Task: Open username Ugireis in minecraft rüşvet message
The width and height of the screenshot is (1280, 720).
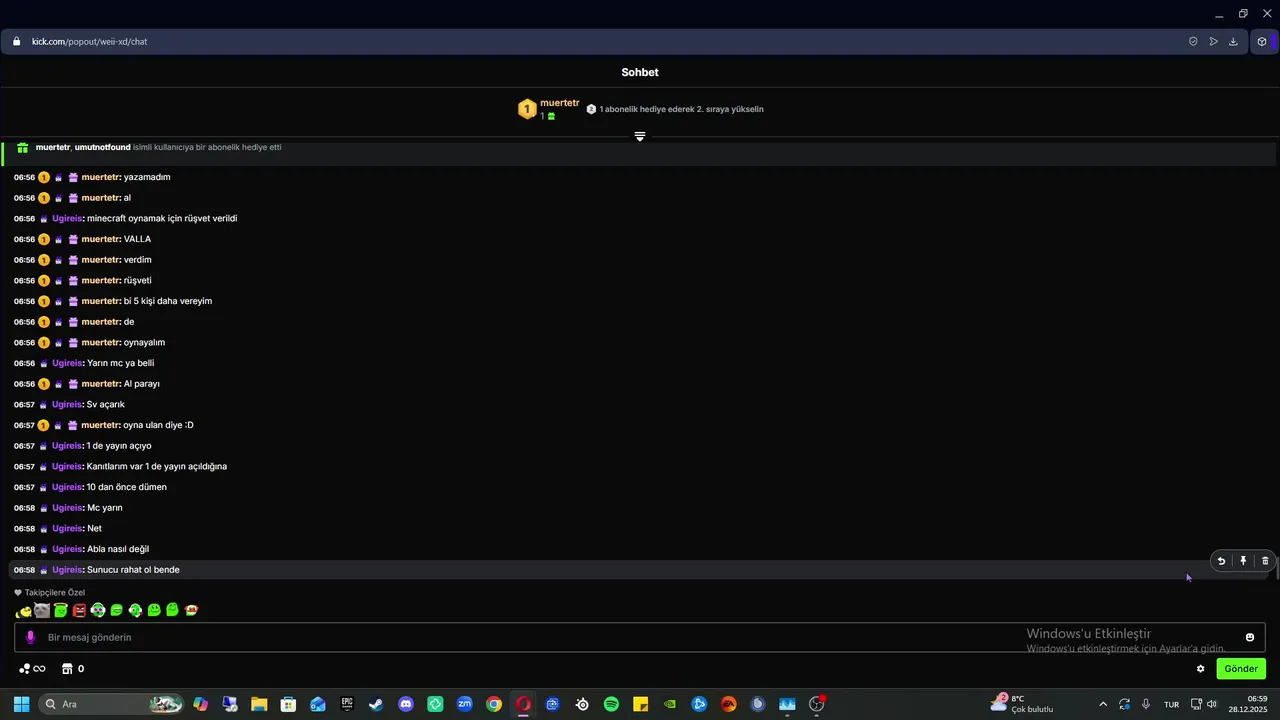Action: click(67, 218)
